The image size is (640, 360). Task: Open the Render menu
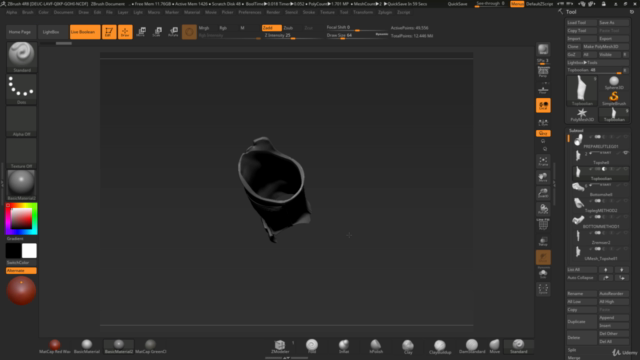[x=273, y=12]
